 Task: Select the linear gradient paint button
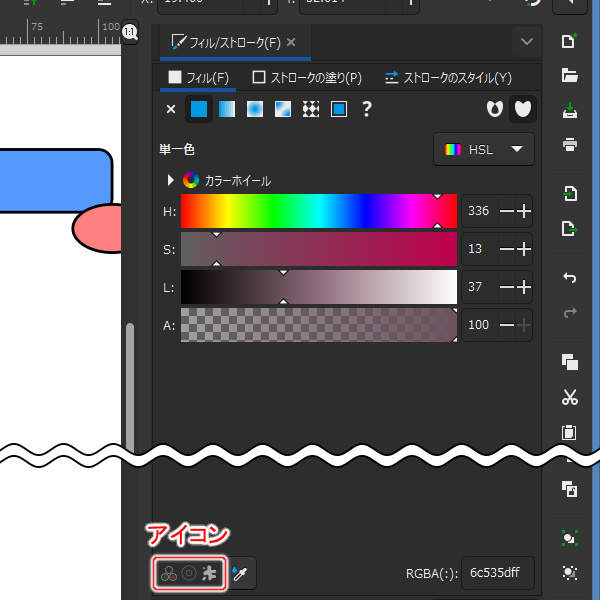[227, 109]
